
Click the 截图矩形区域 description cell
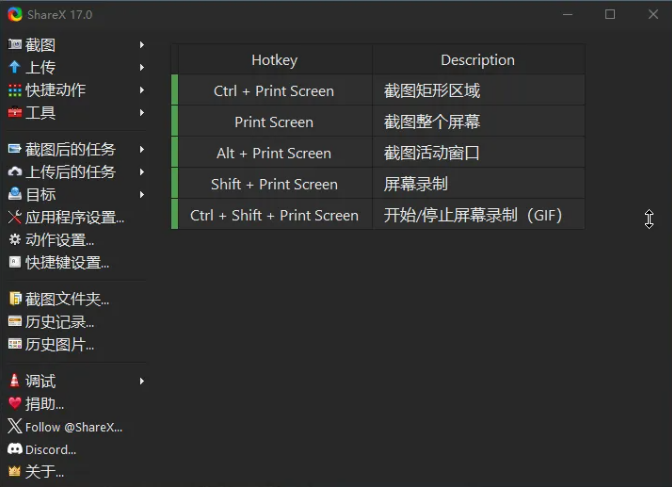tap(478, 91)
